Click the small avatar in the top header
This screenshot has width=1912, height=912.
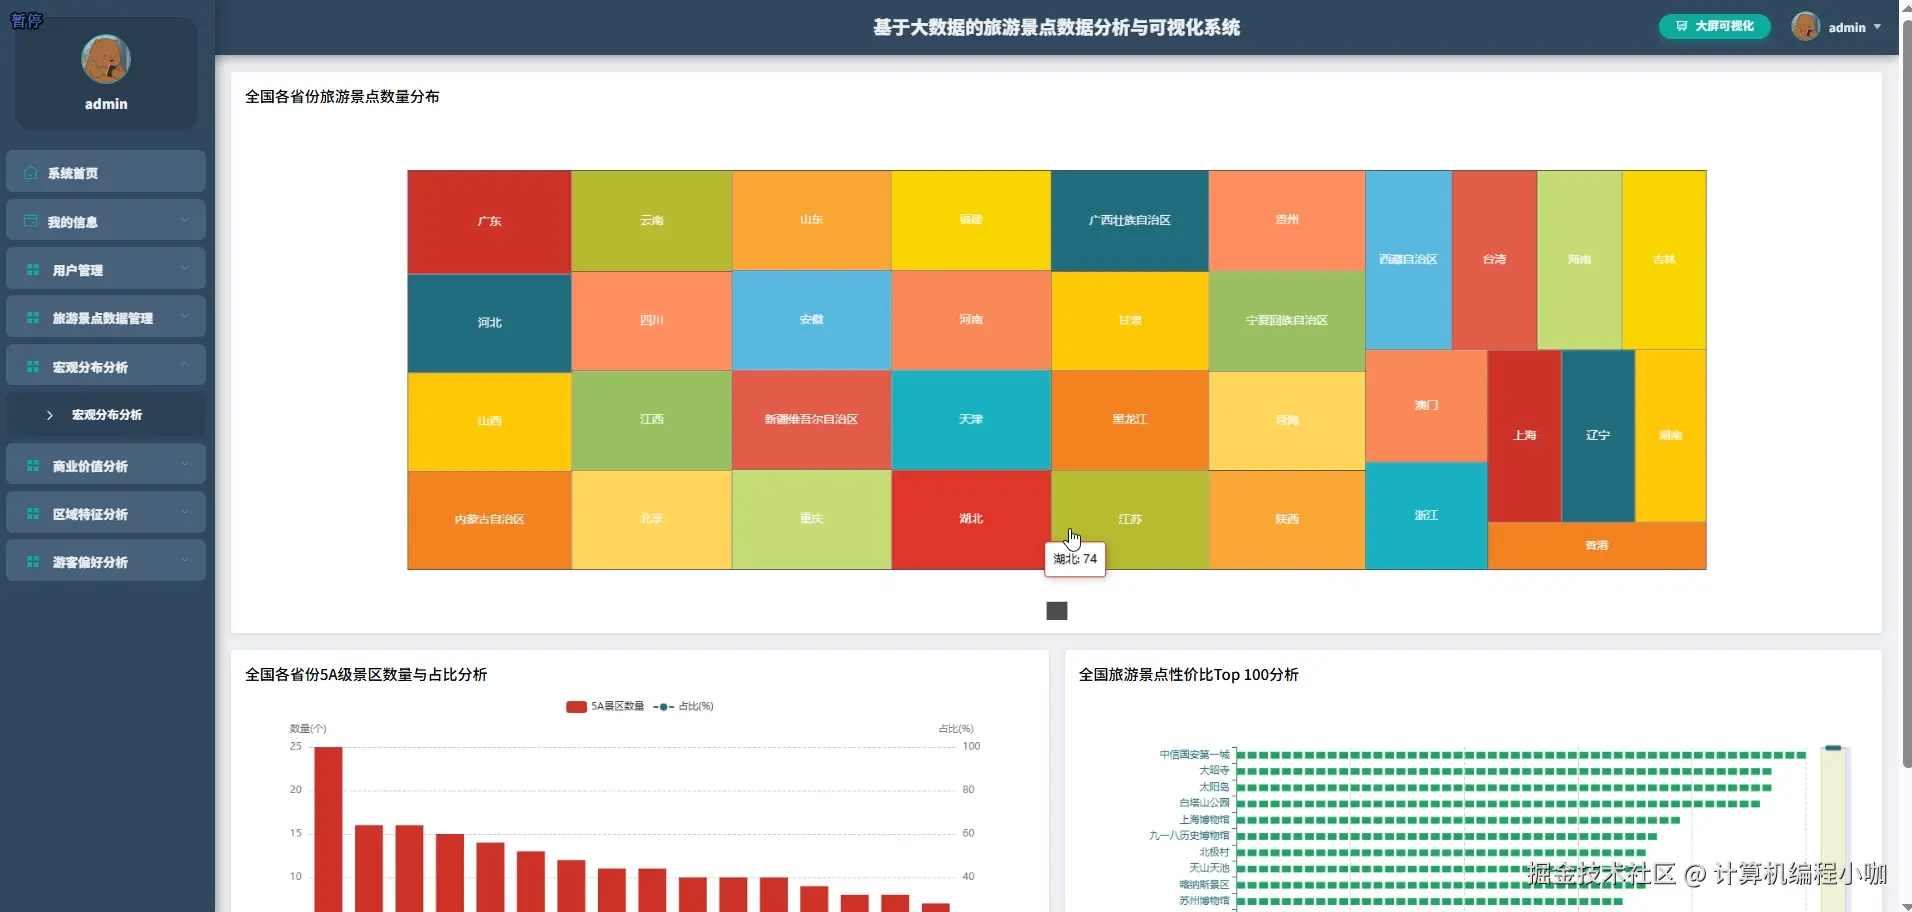pyautogui.click(x=1806, y=27)
